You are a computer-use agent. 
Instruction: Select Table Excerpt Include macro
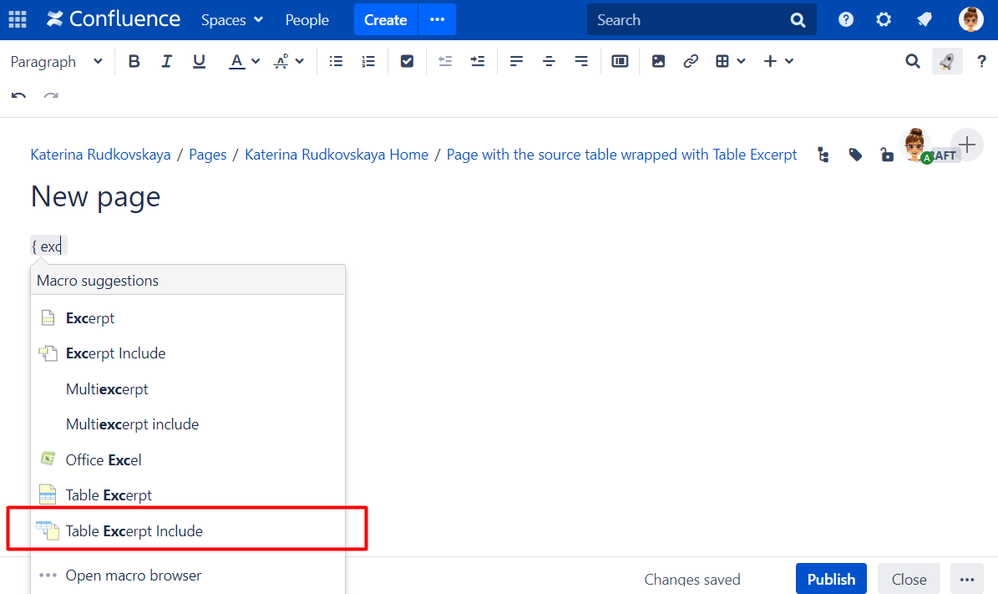pyautogui.click(x=188, y=531)
